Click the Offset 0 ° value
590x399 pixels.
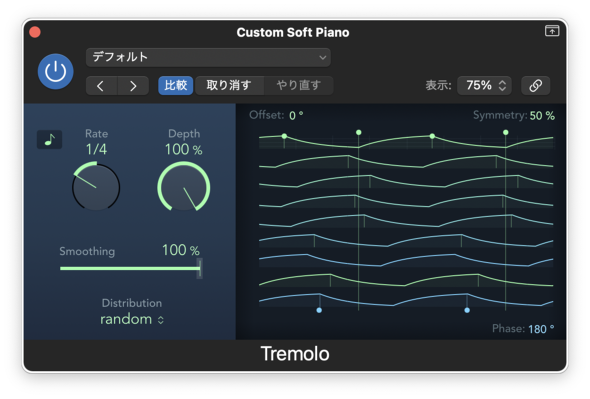click(296, 115)
